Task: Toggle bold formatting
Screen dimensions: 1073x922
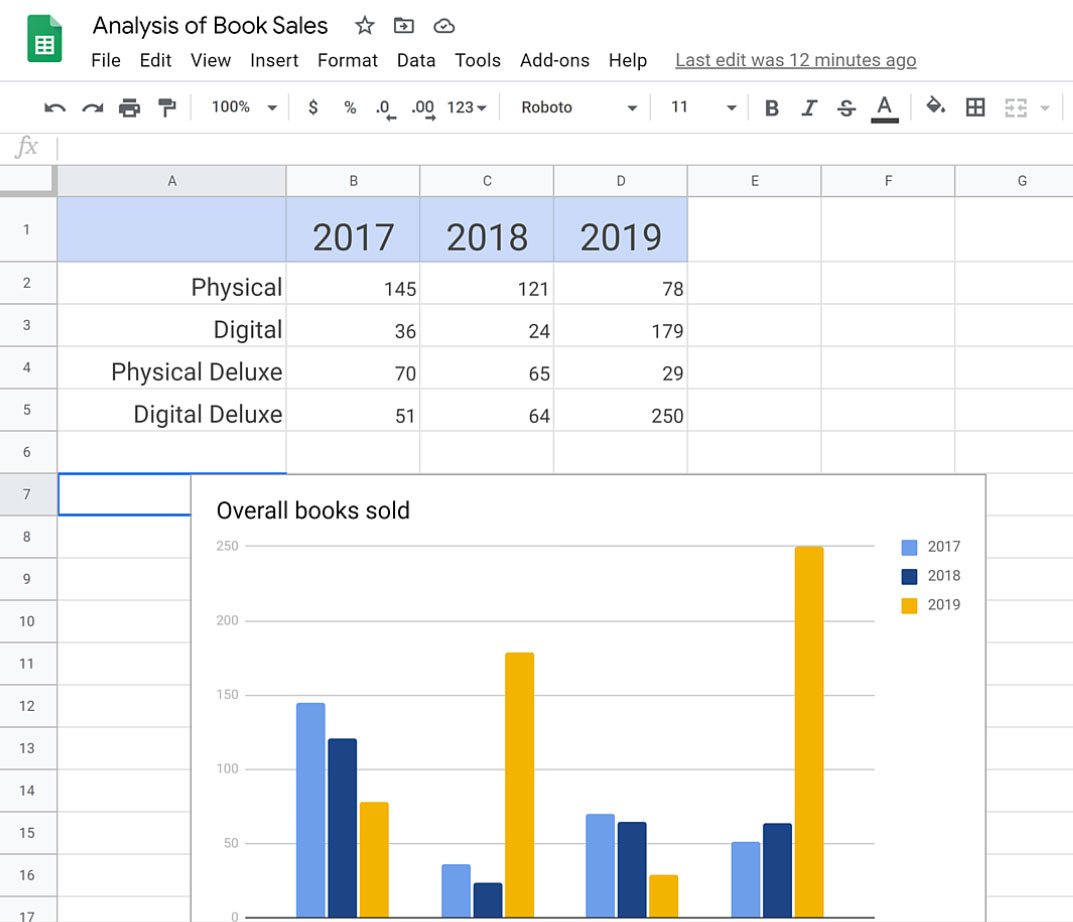Action: tap(771, 108)
